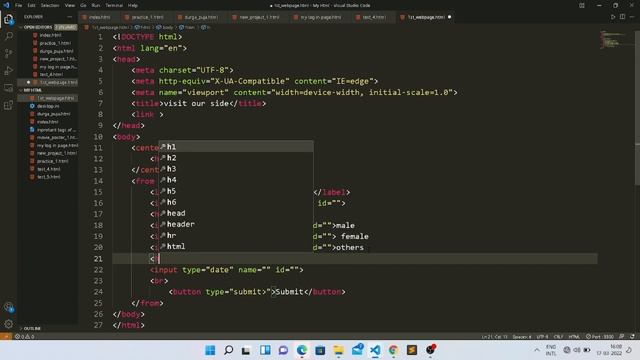Click the Run file play icon

tap(613, 17)
